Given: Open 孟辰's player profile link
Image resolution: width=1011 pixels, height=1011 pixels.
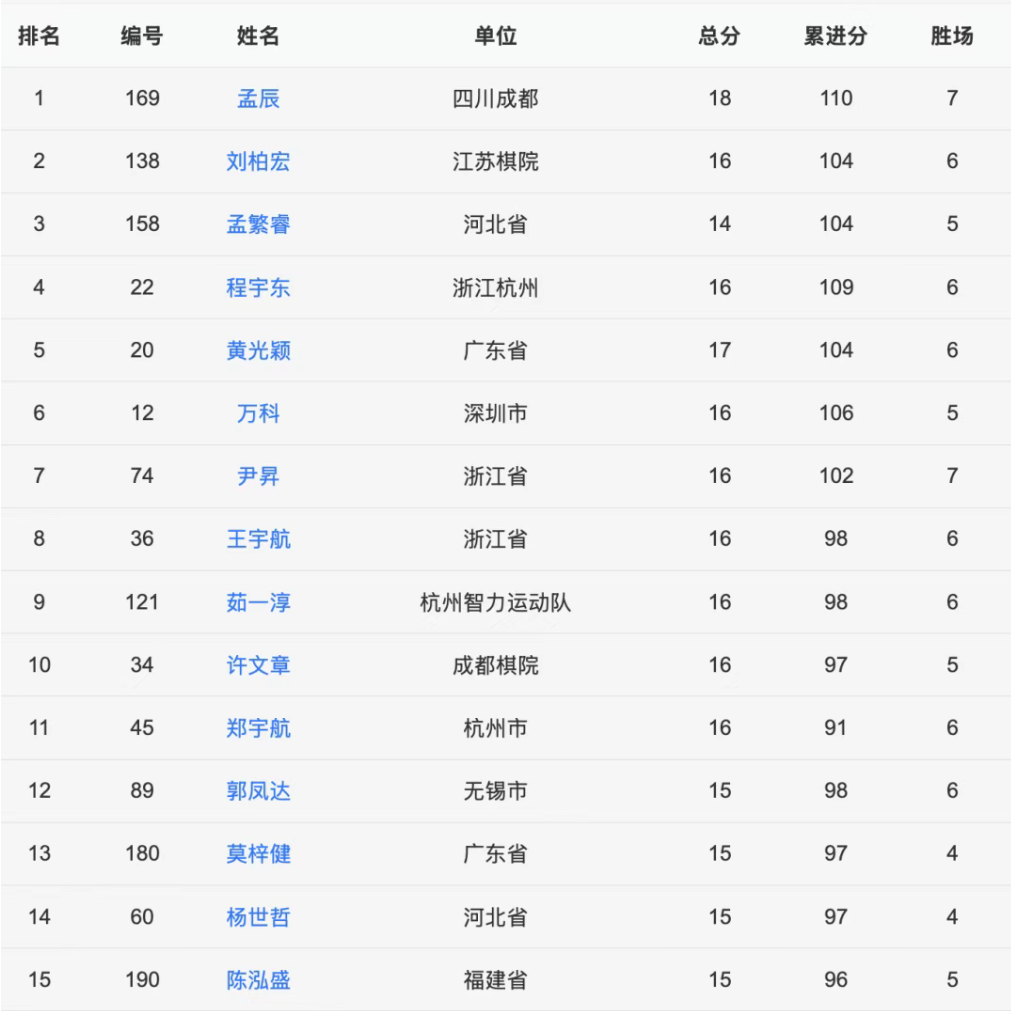Looking at the screenshot, I should click(x=258, y=99).
